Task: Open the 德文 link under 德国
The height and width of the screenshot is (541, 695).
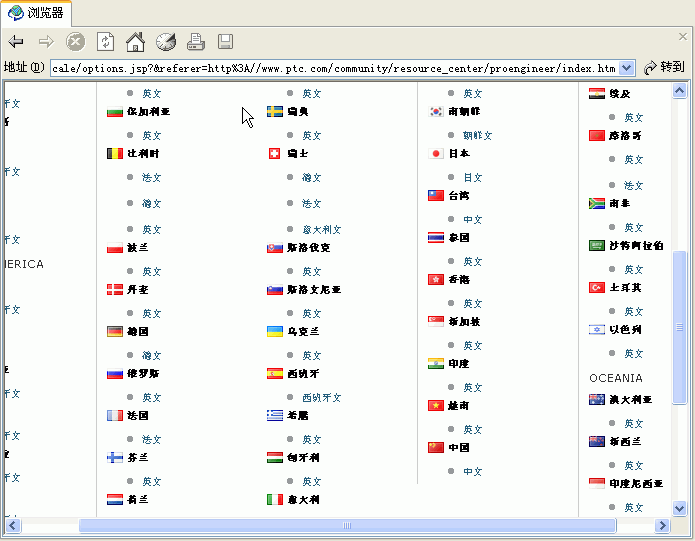Action: [x=152, y=356]
